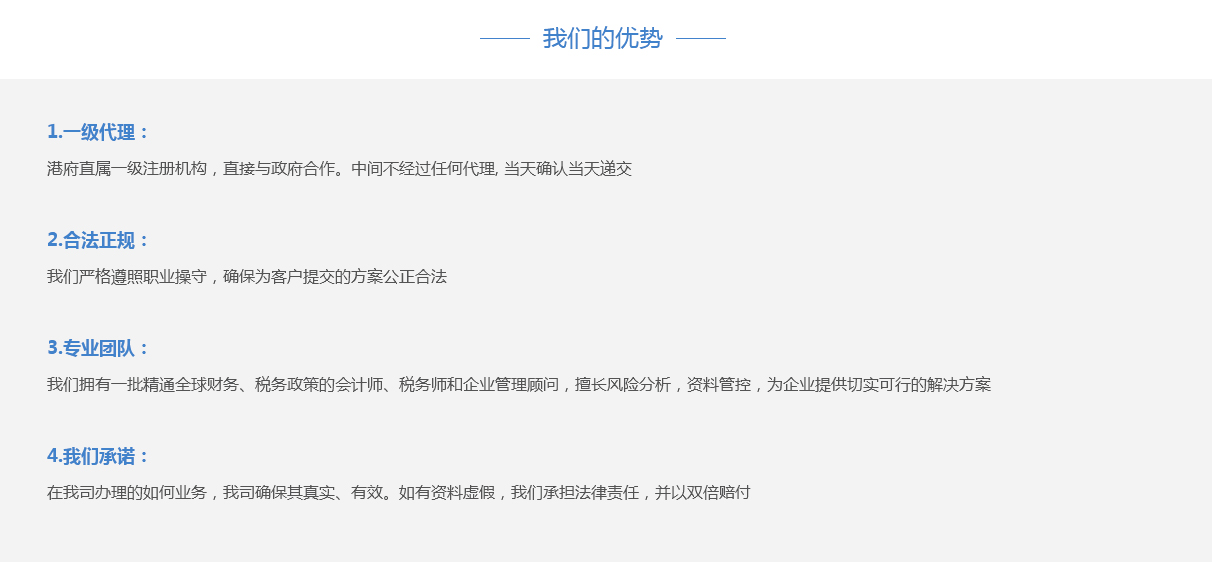The height and width of the screenshot is (574, 1212).
Task: Click the phrase 当天确认当天递交
Action: [568, 169]
